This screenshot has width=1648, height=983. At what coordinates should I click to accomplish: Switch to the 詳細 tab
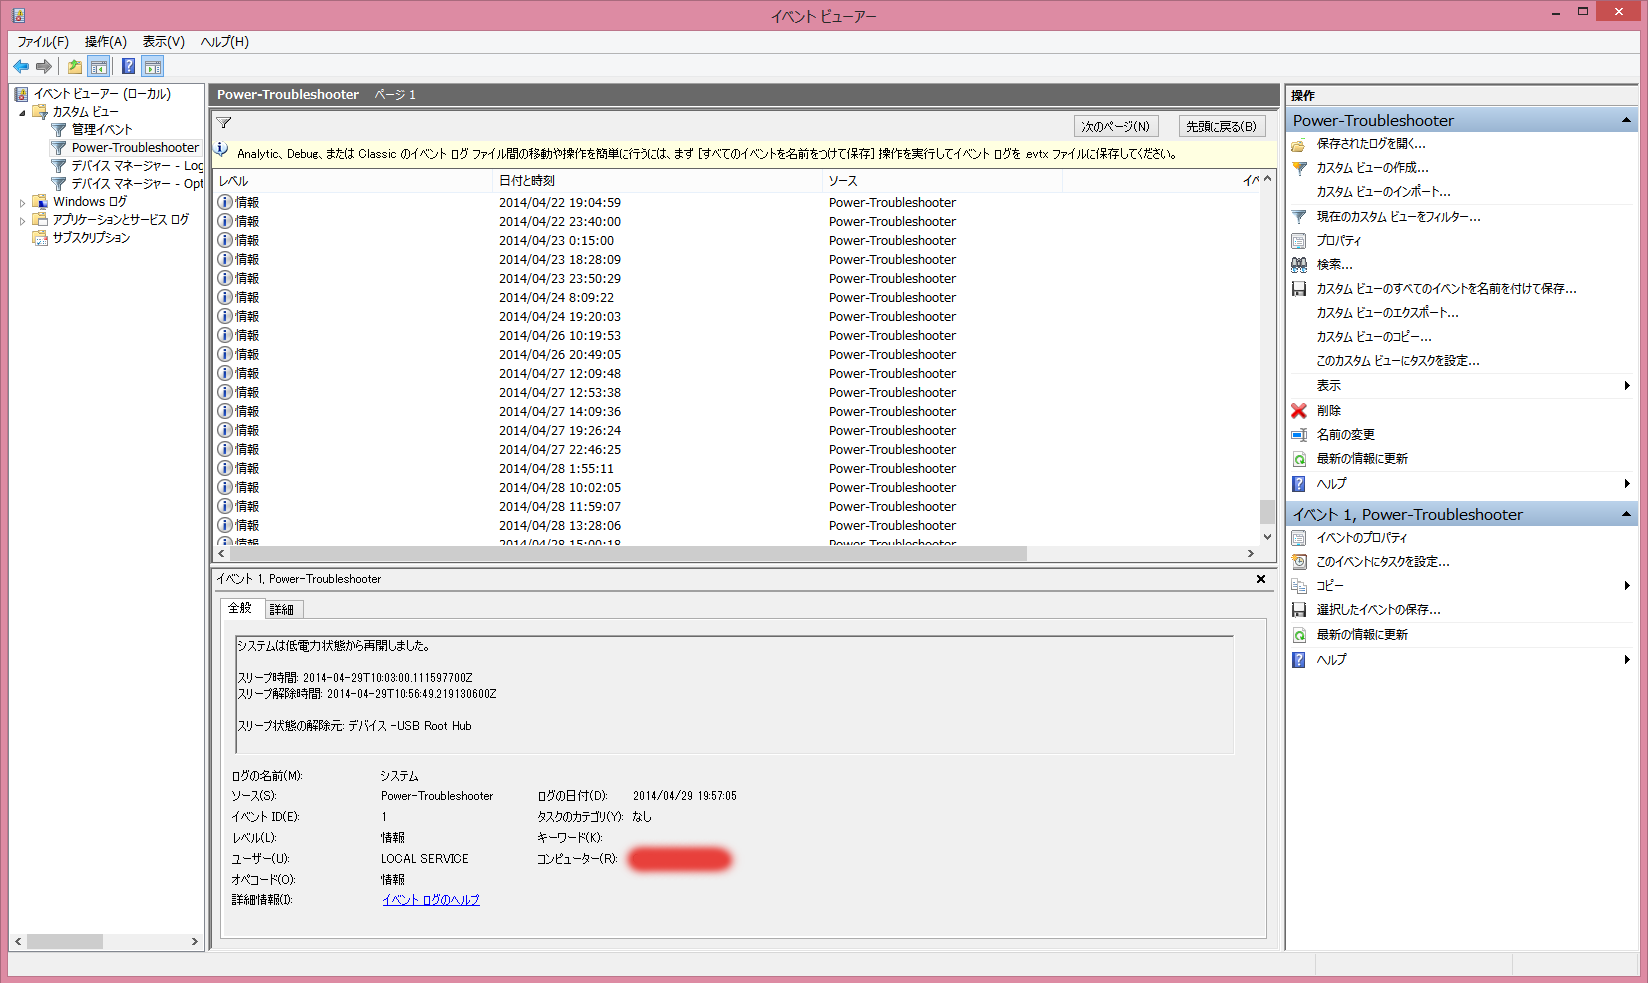click(x=282, y=610)
